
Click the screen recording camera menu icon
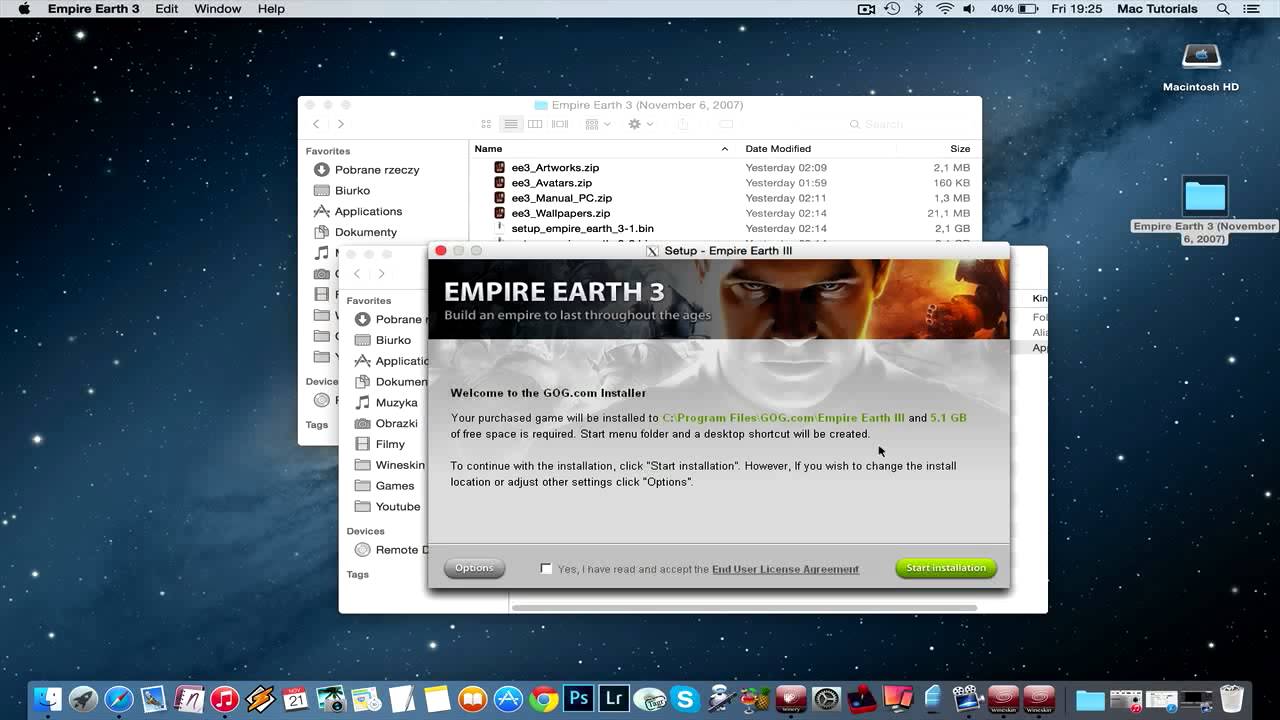(x=866, y=9)
